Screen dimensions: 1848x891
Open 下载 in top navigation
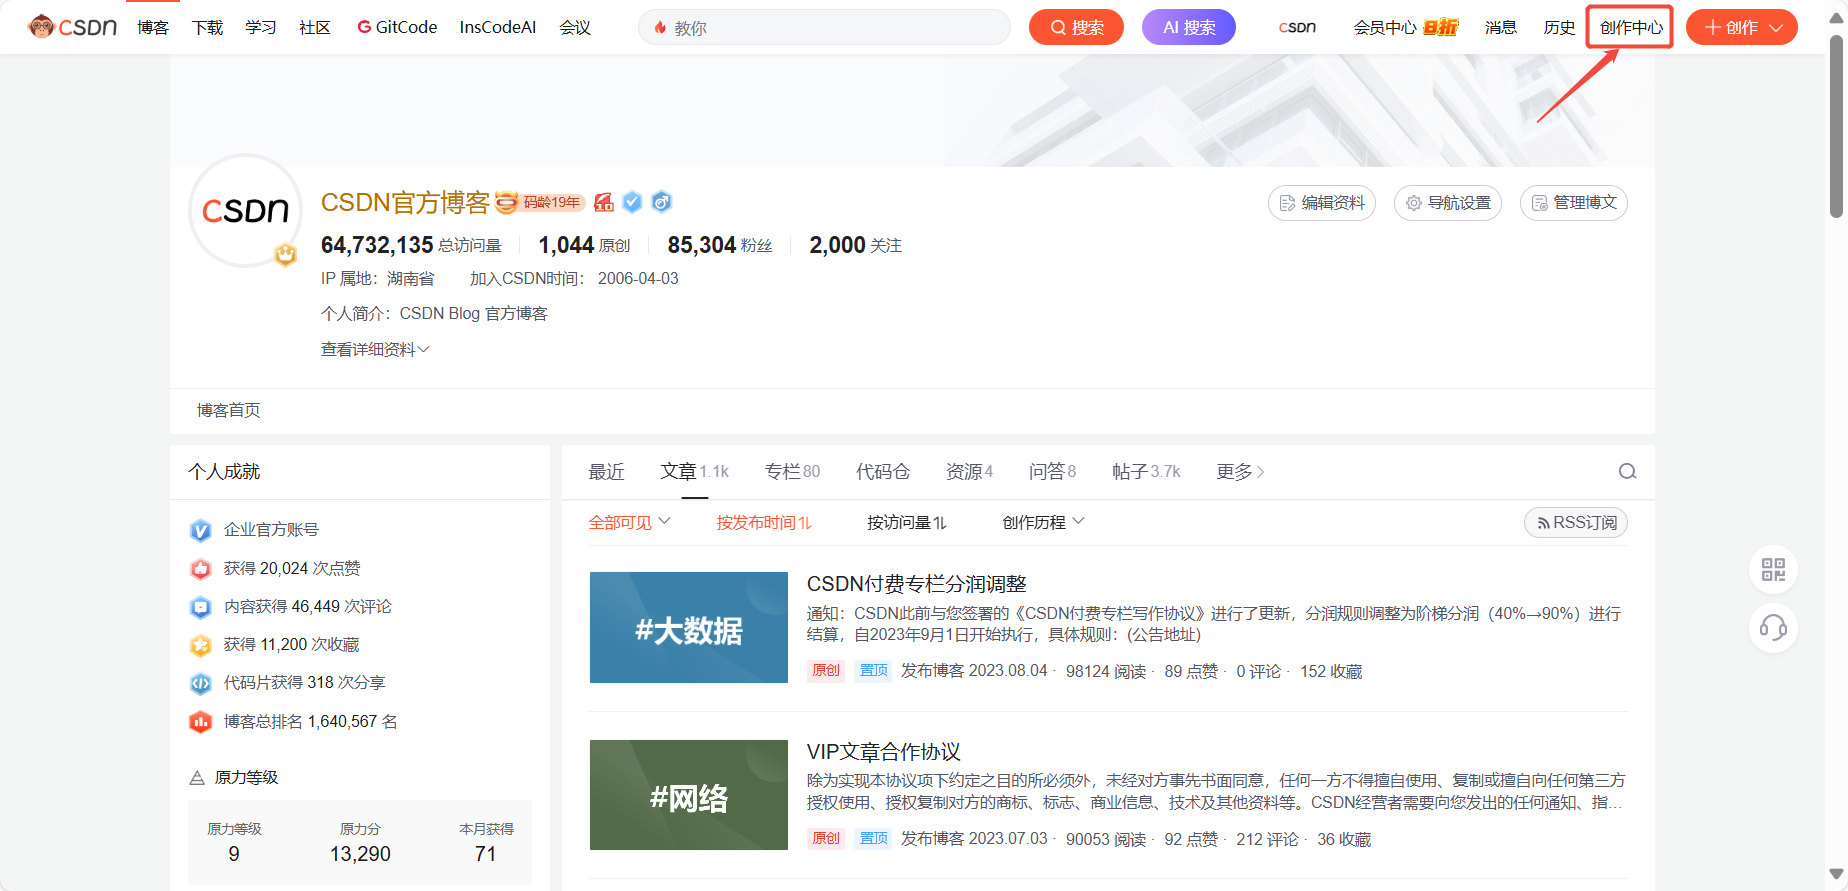click(207, 27)
